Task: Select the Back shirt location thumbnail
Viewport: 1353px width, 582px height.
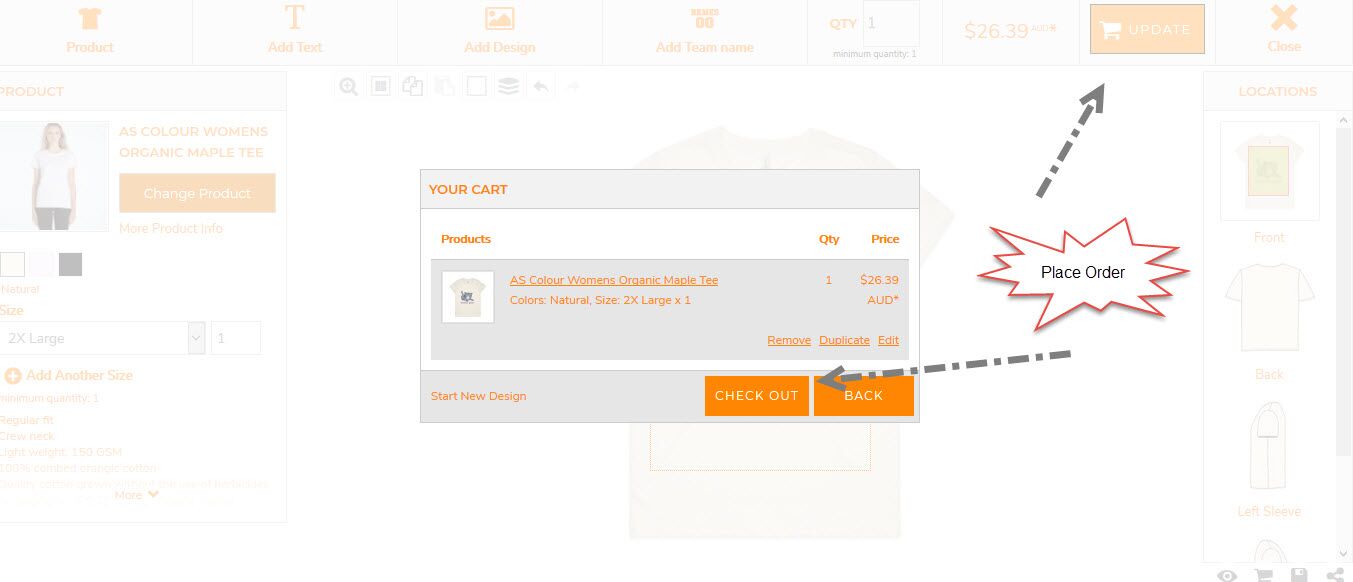Action: click(x=1268, y=307)
